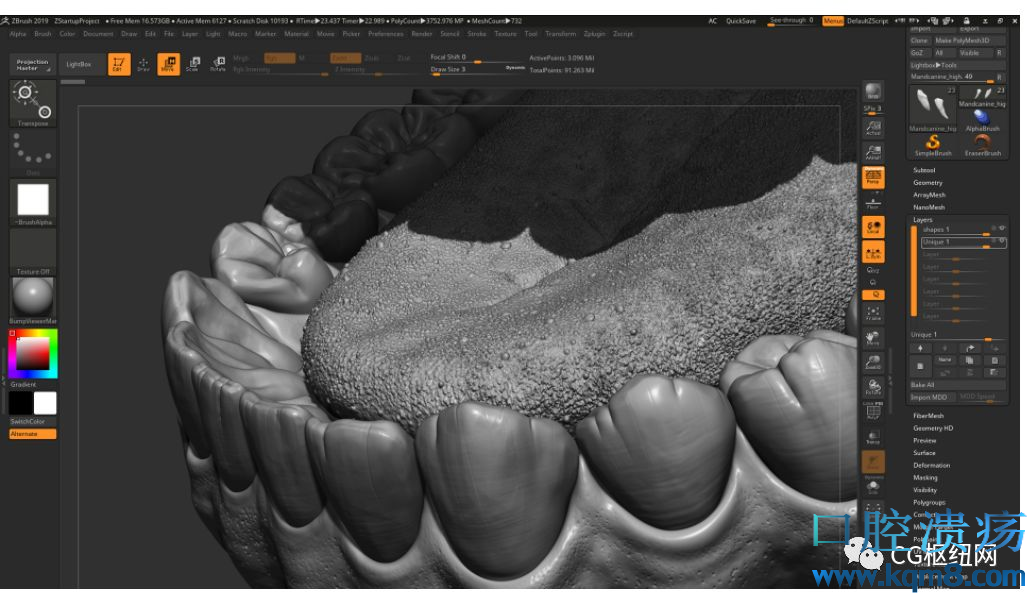Select the black secondary color swatch
This screenshot has height=601, width=1032.
(x=20, y=403)
